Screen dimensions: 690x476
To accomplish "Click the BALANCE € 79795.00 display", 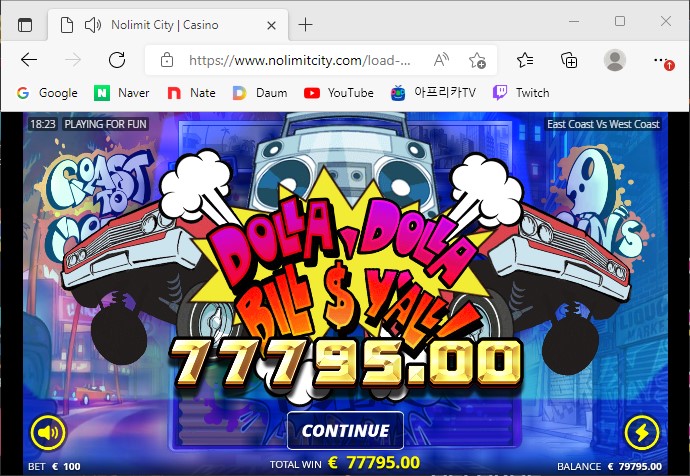I will coord(609,466).
